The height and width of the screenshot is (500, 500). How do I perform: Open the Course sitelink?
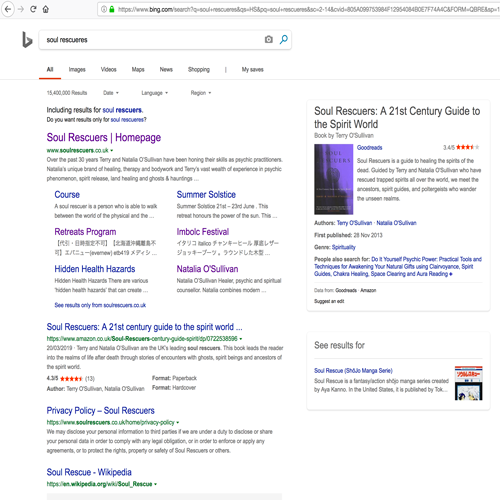coord(67,194)
